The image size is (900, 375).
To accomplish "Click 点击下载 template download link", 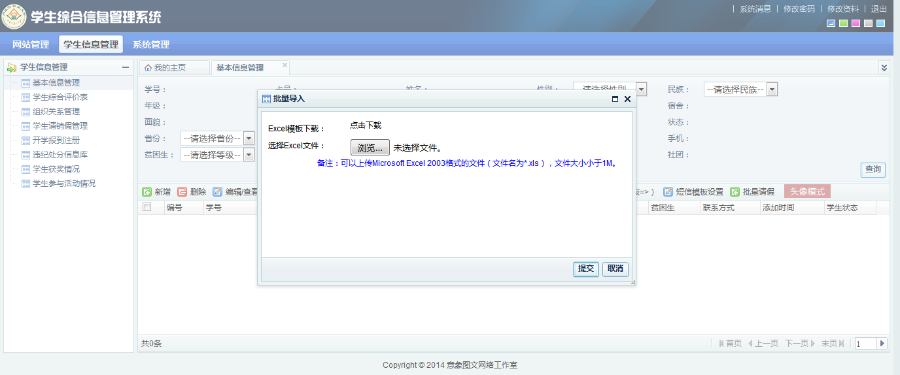I will click(x=365, y=125).
